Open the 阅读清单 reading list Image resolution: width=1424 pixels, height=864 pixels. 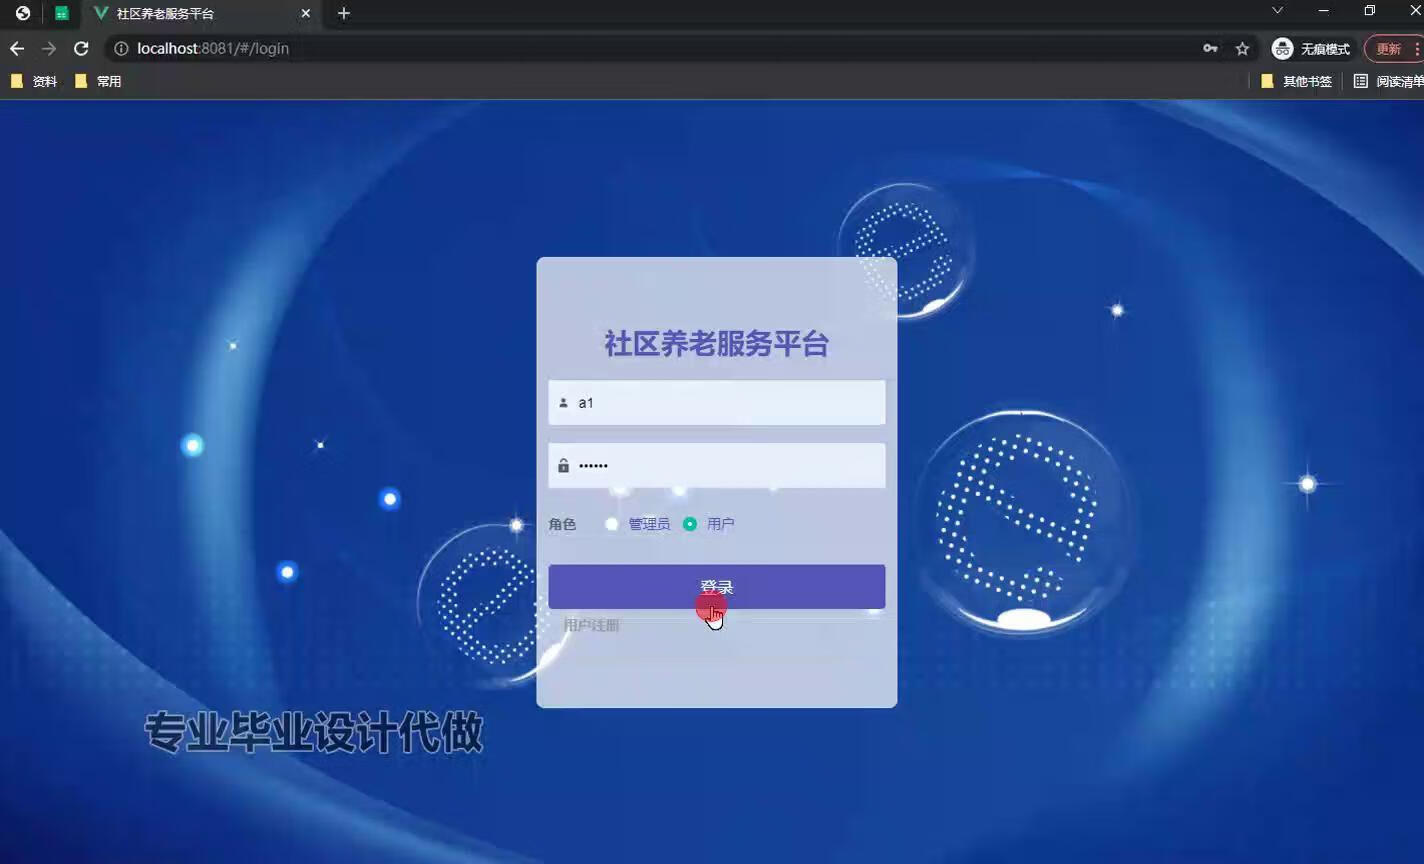pos(1388,81)
